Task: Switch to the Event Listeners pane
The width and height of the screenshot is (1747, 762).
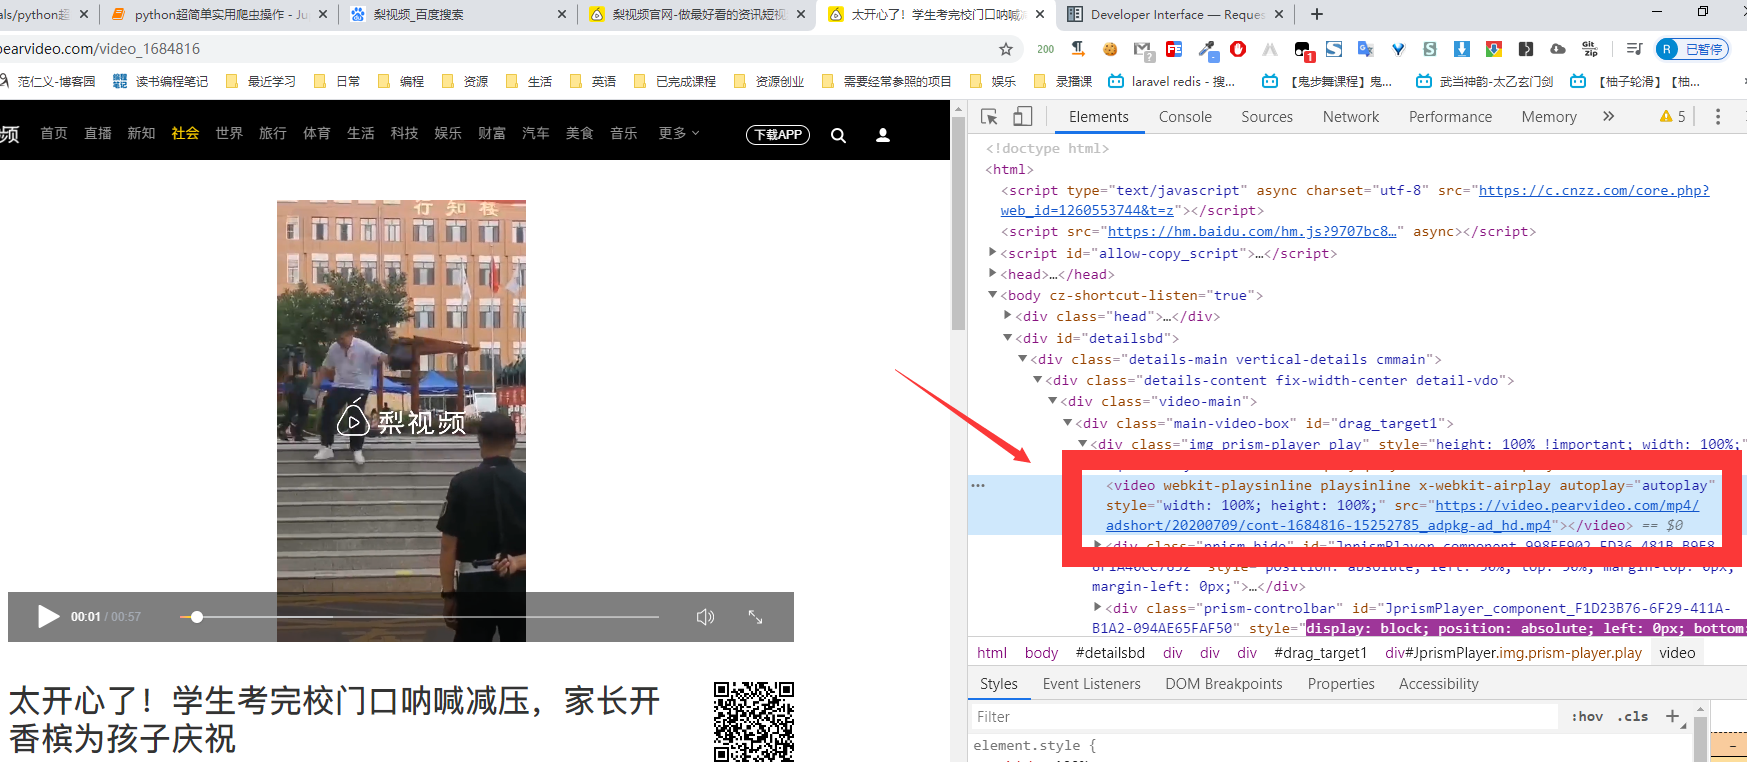Action: click(1091, 684)
